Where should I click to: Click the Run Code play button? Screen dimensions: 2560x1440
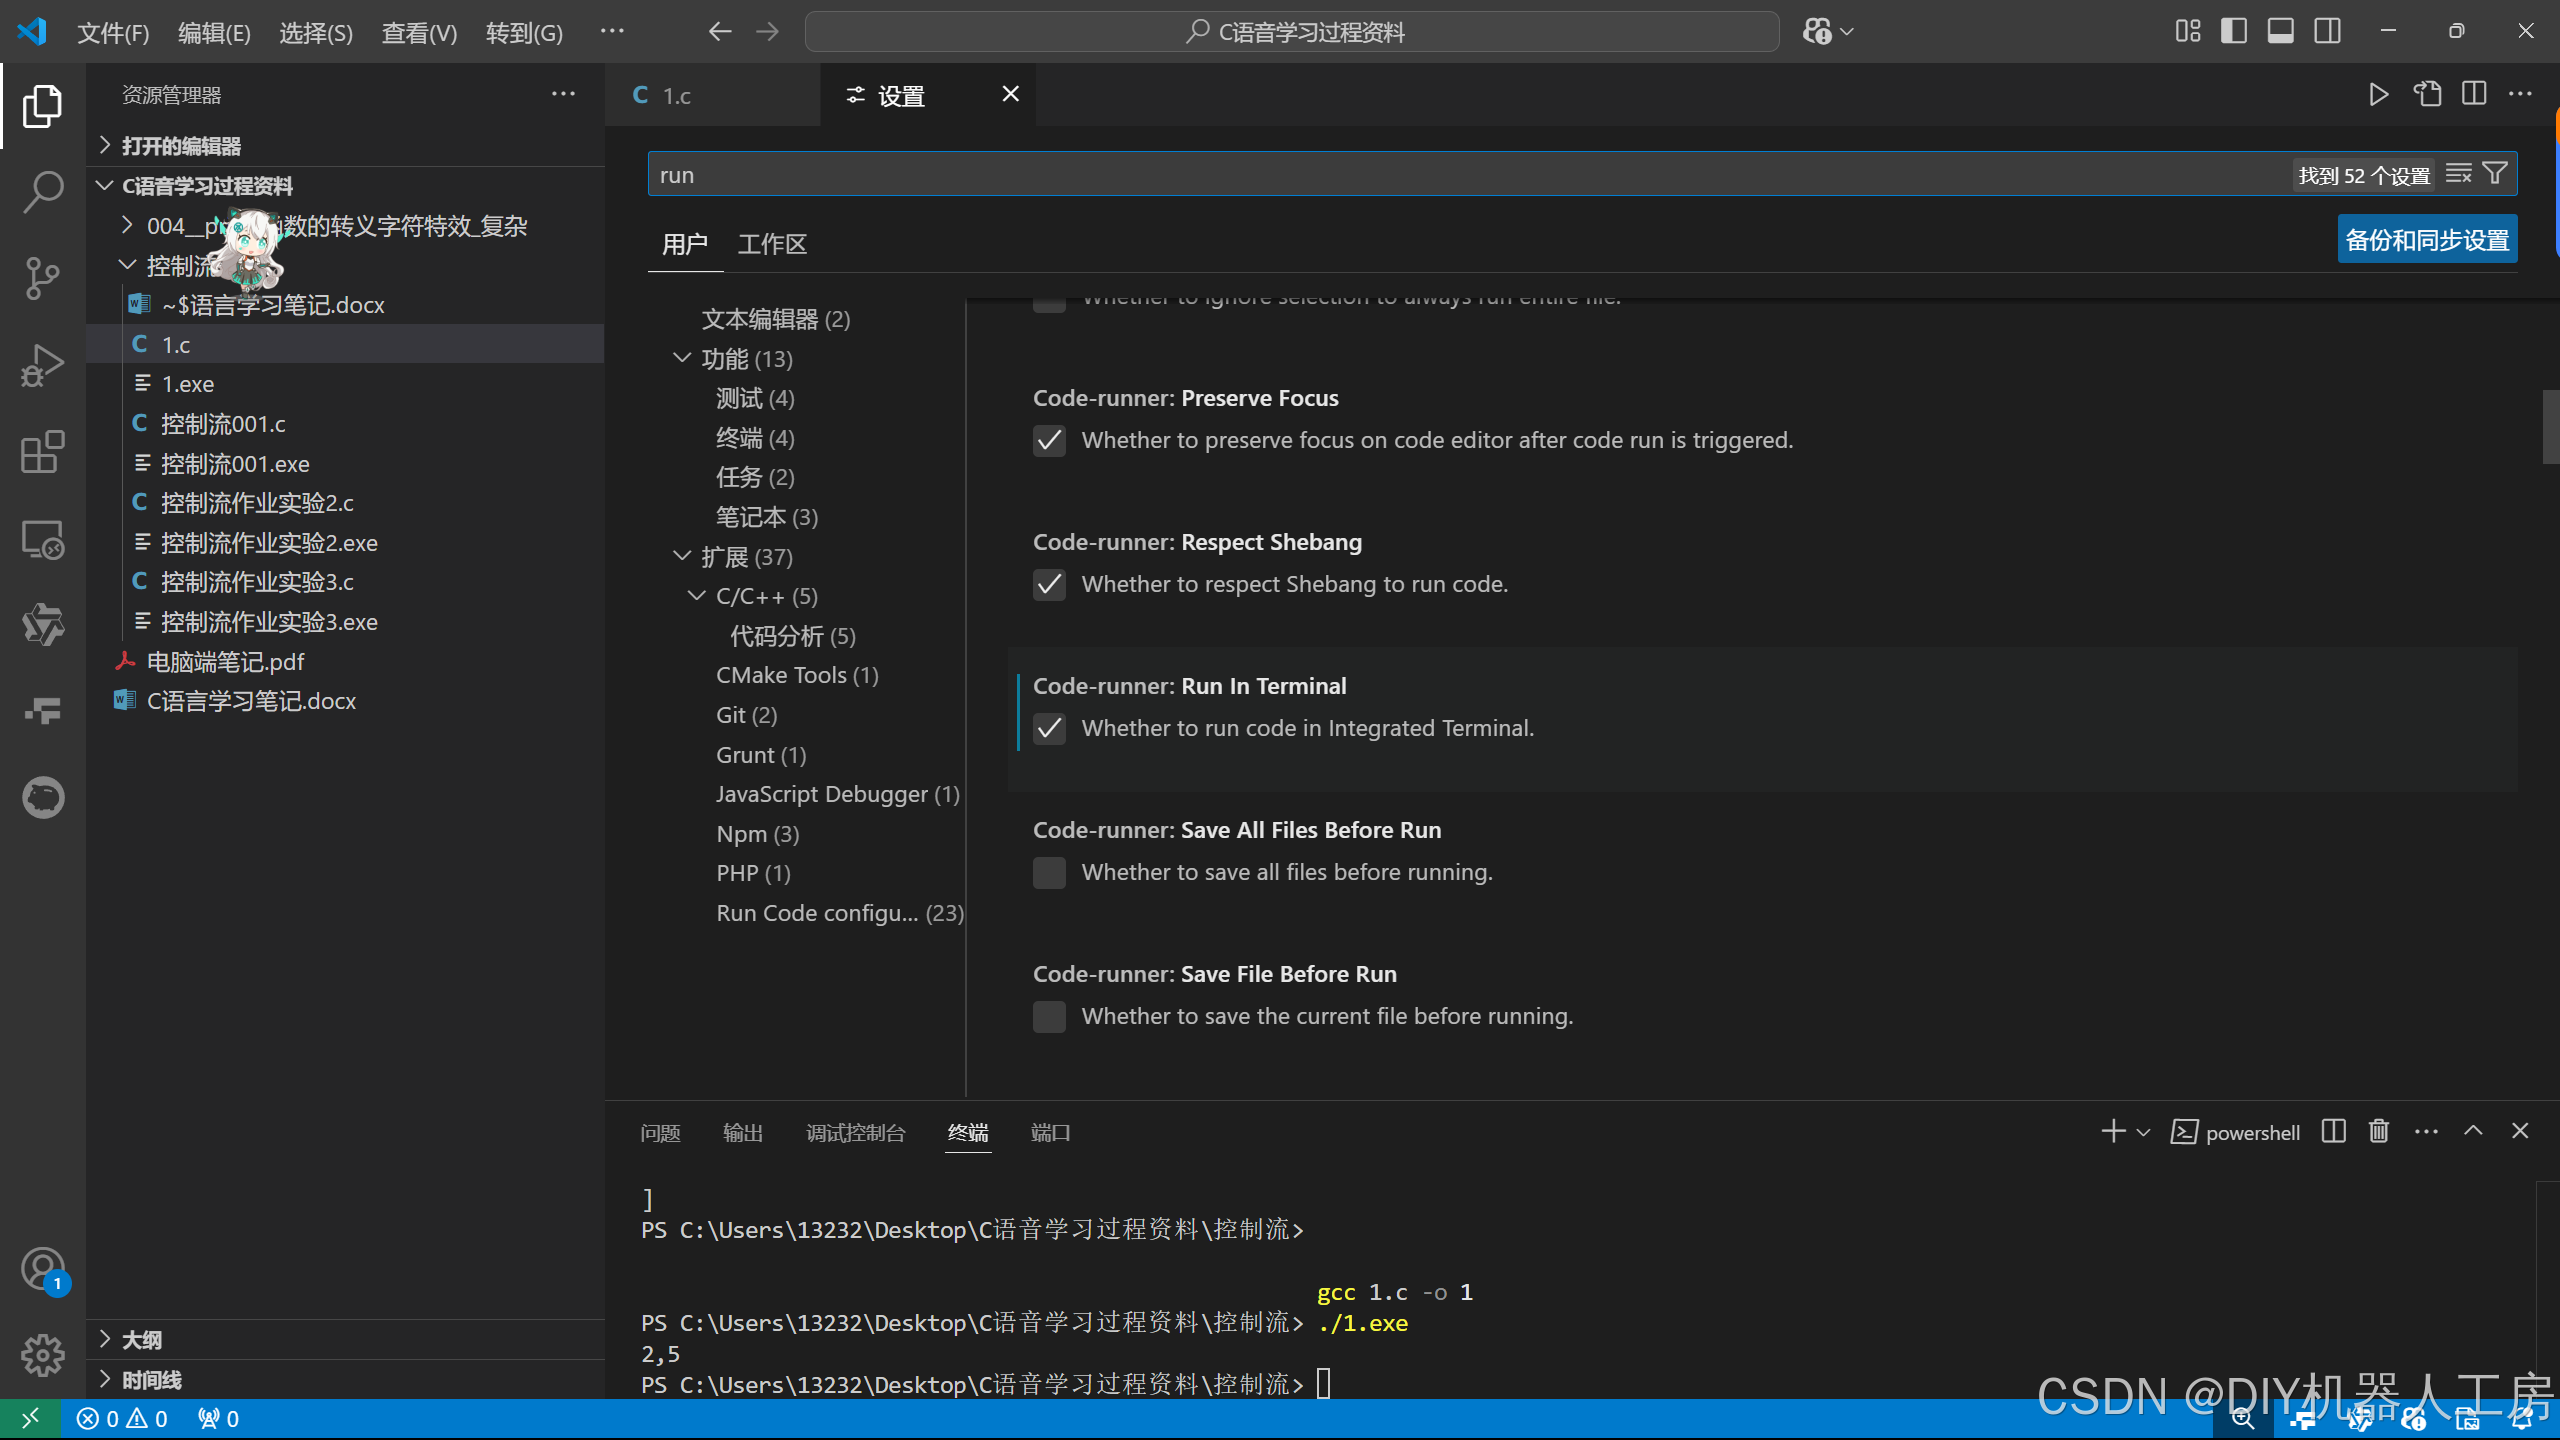coord(2379,95)
